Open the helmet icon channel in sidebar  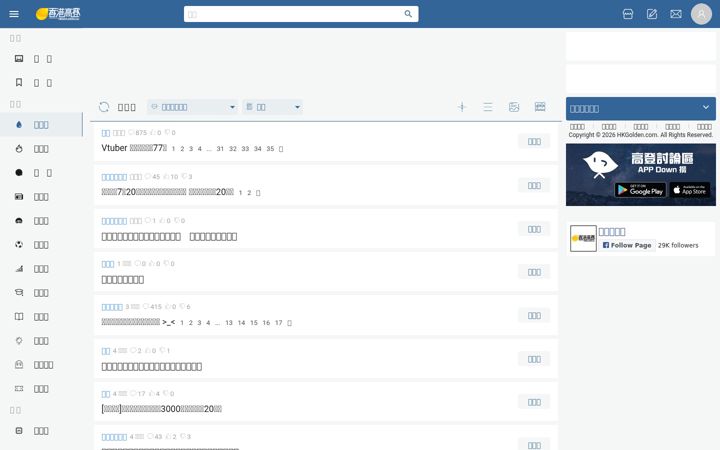pyautogui.click(x=41, y=221)
